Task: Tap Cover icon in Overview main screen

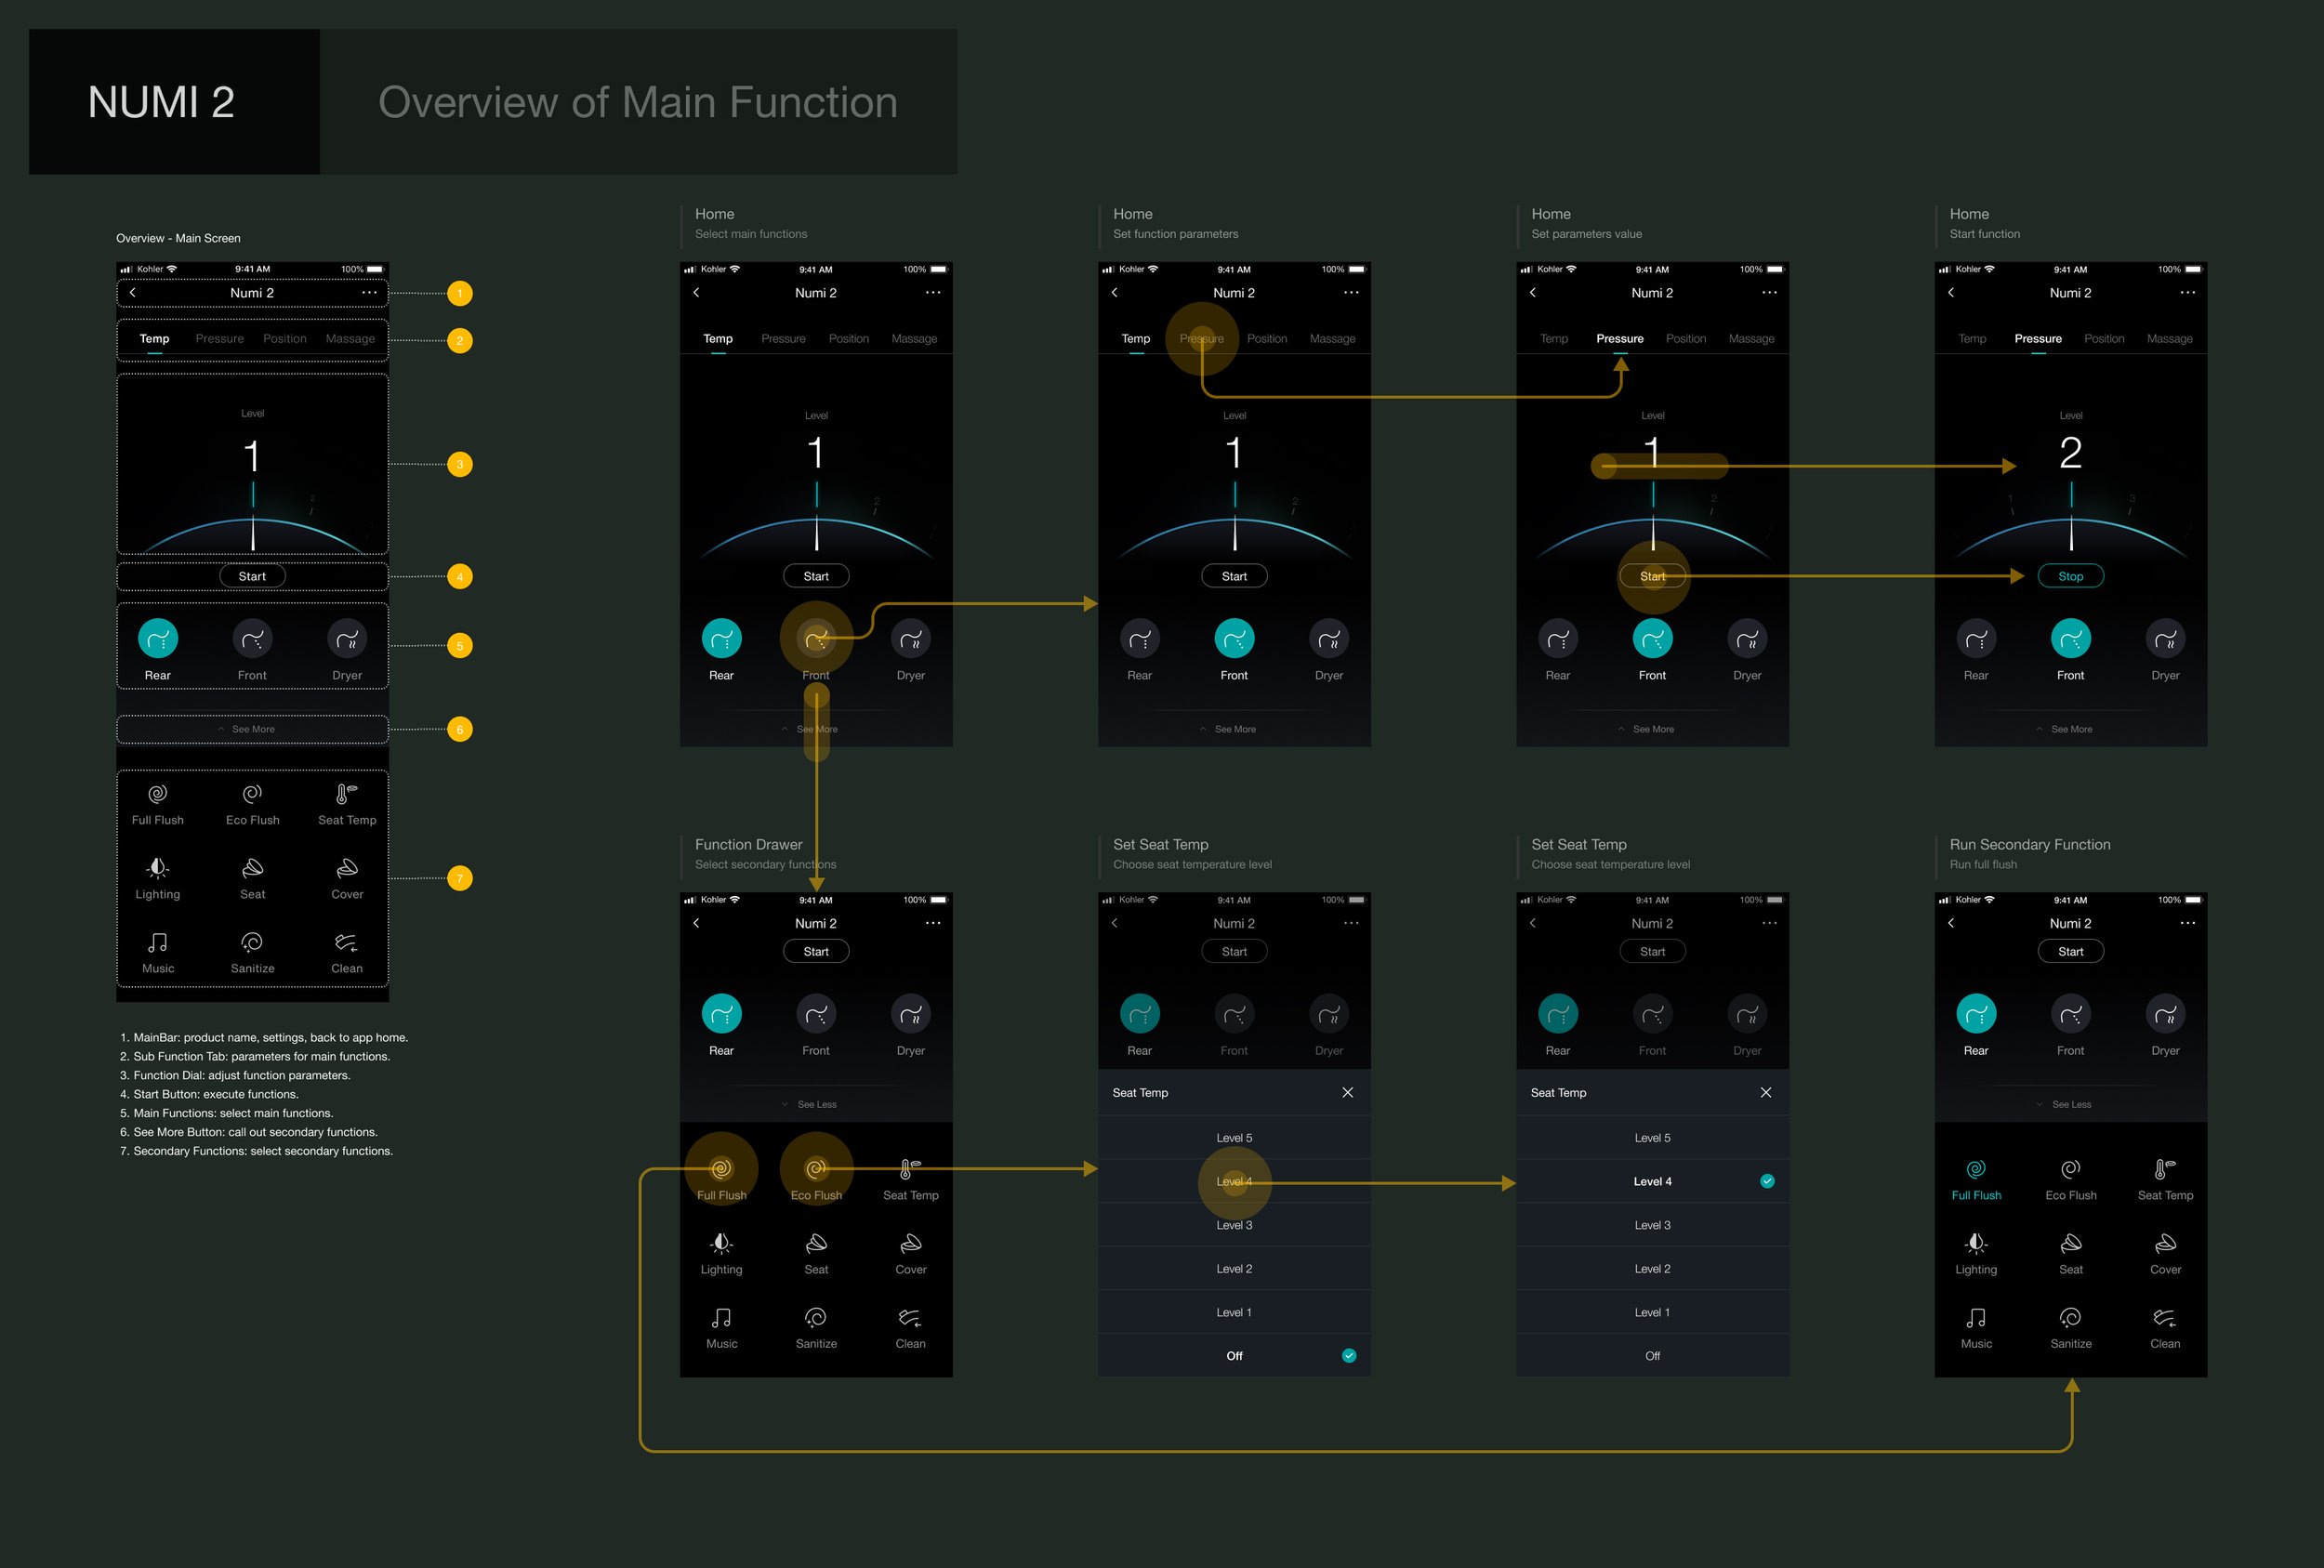Action: click(347, 868)
